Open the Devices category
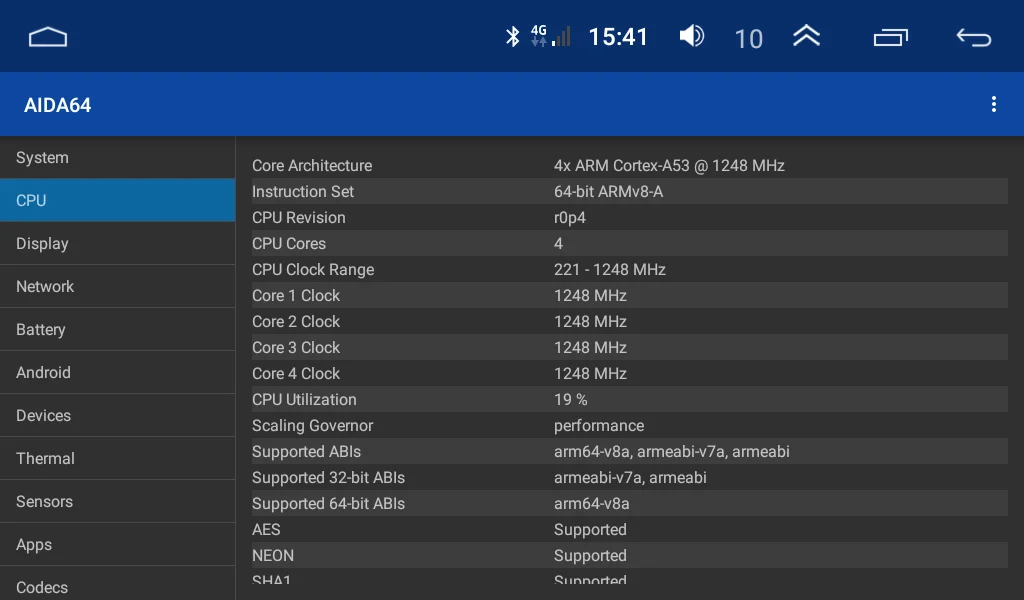This screenshot has width=1024, height=600. point(117,415)
